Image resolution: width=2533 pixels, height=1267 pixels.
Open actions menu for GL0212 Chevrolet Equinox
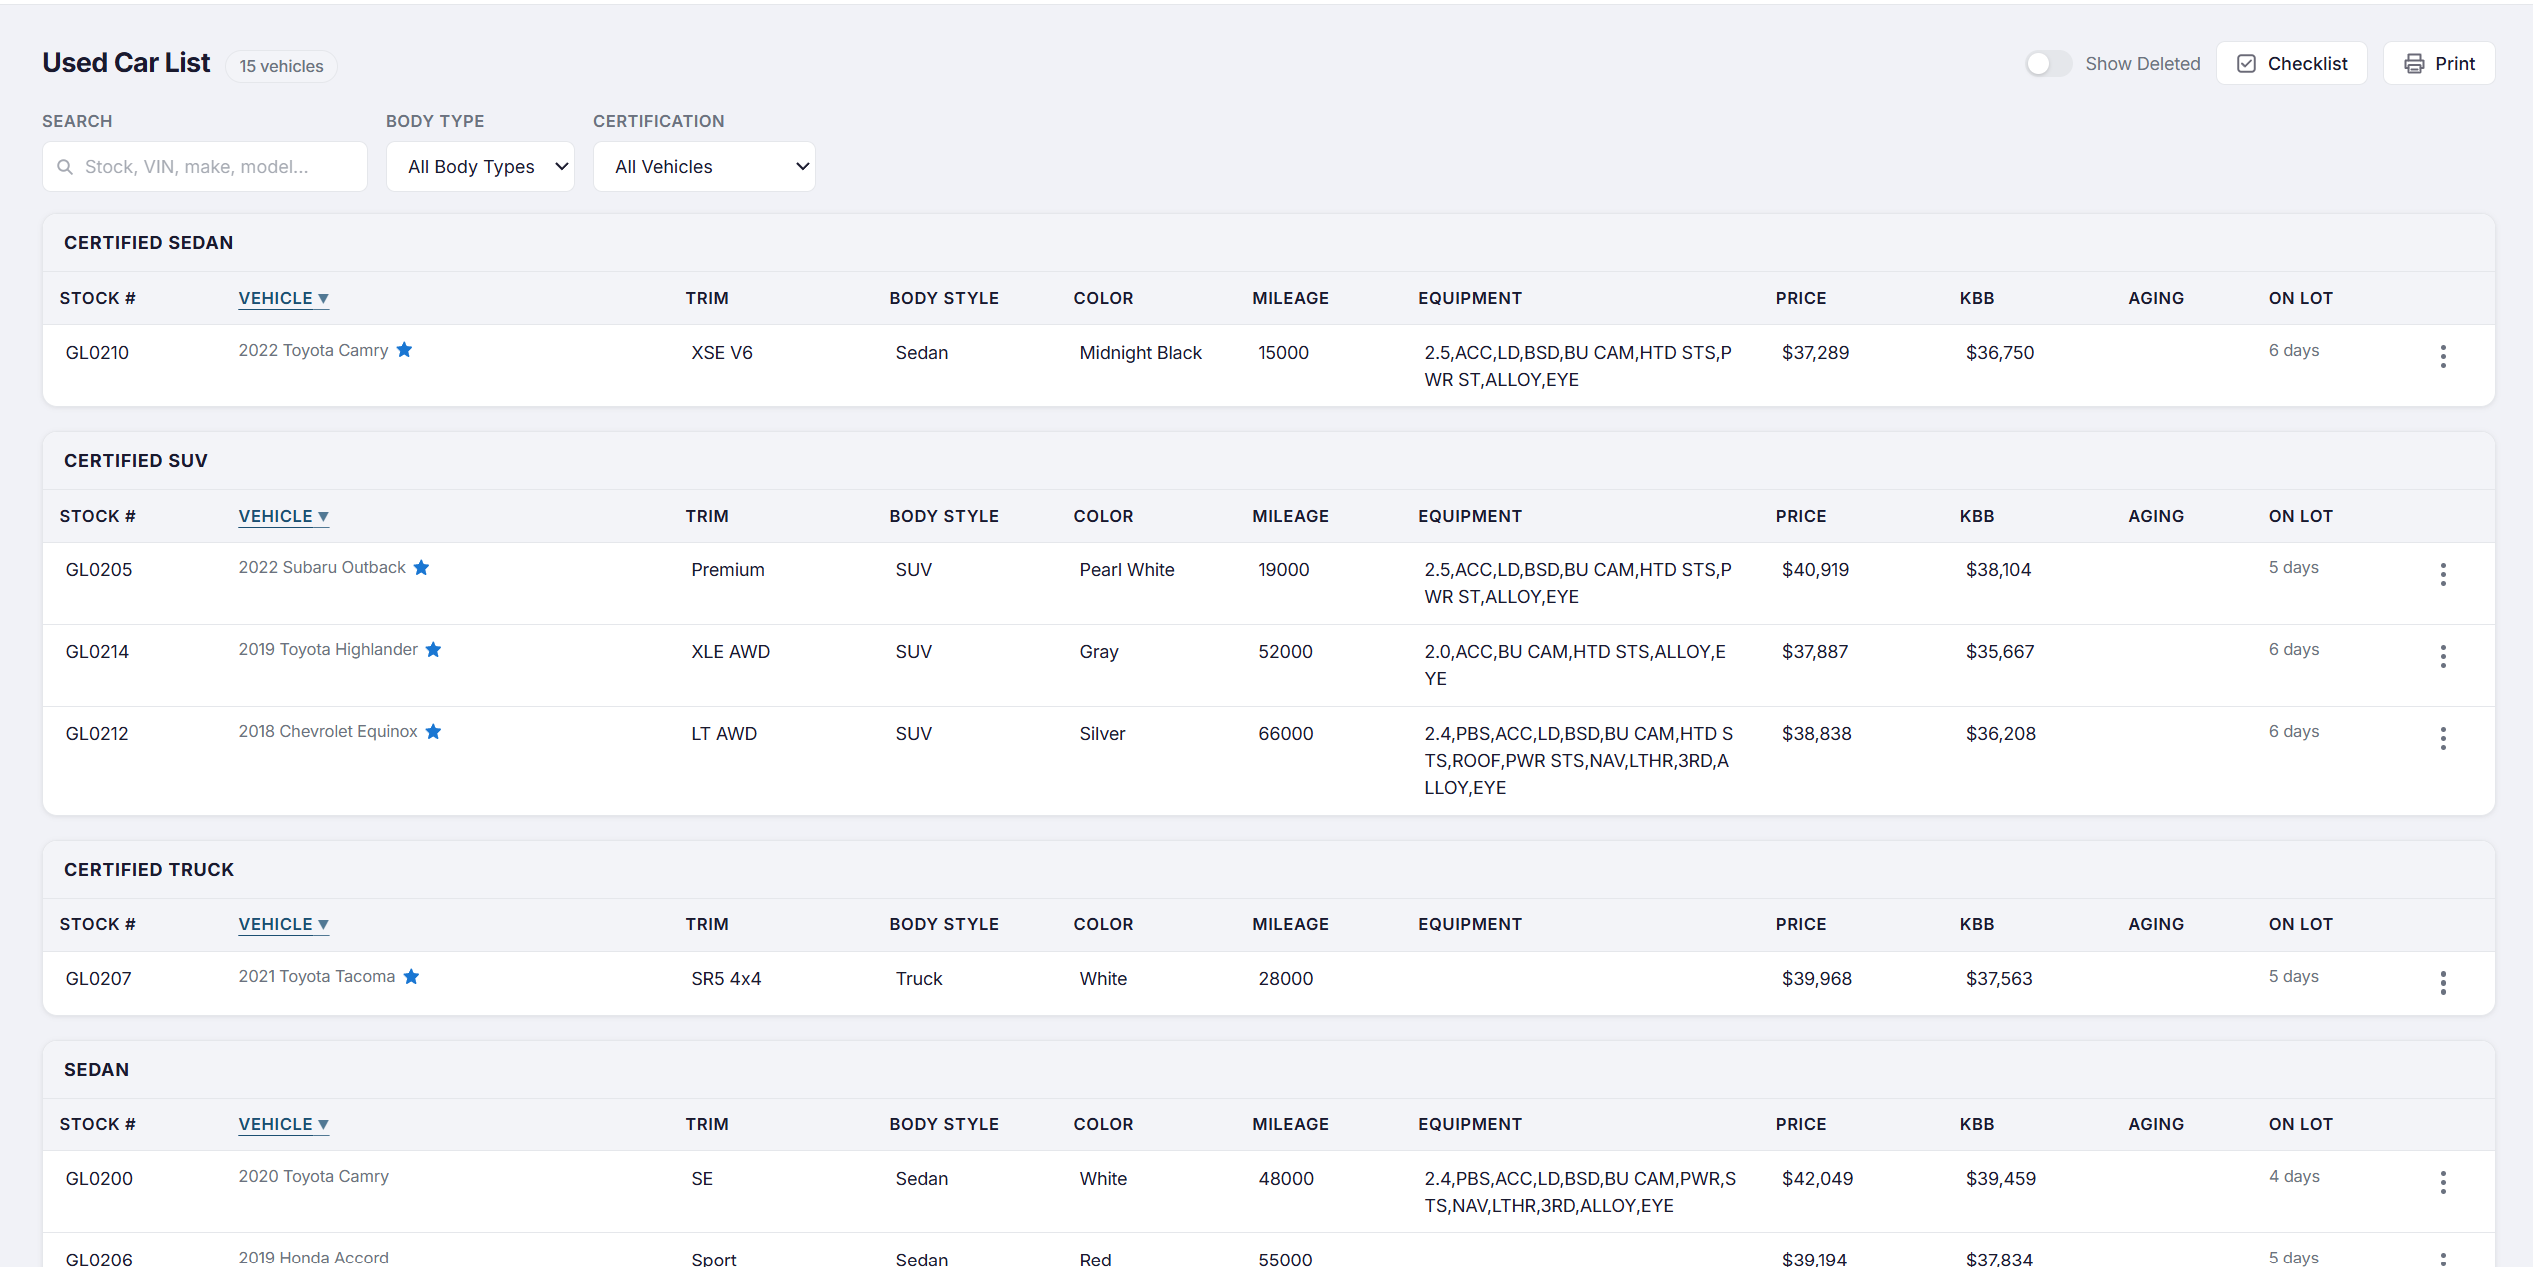(x=2442, y=738)
